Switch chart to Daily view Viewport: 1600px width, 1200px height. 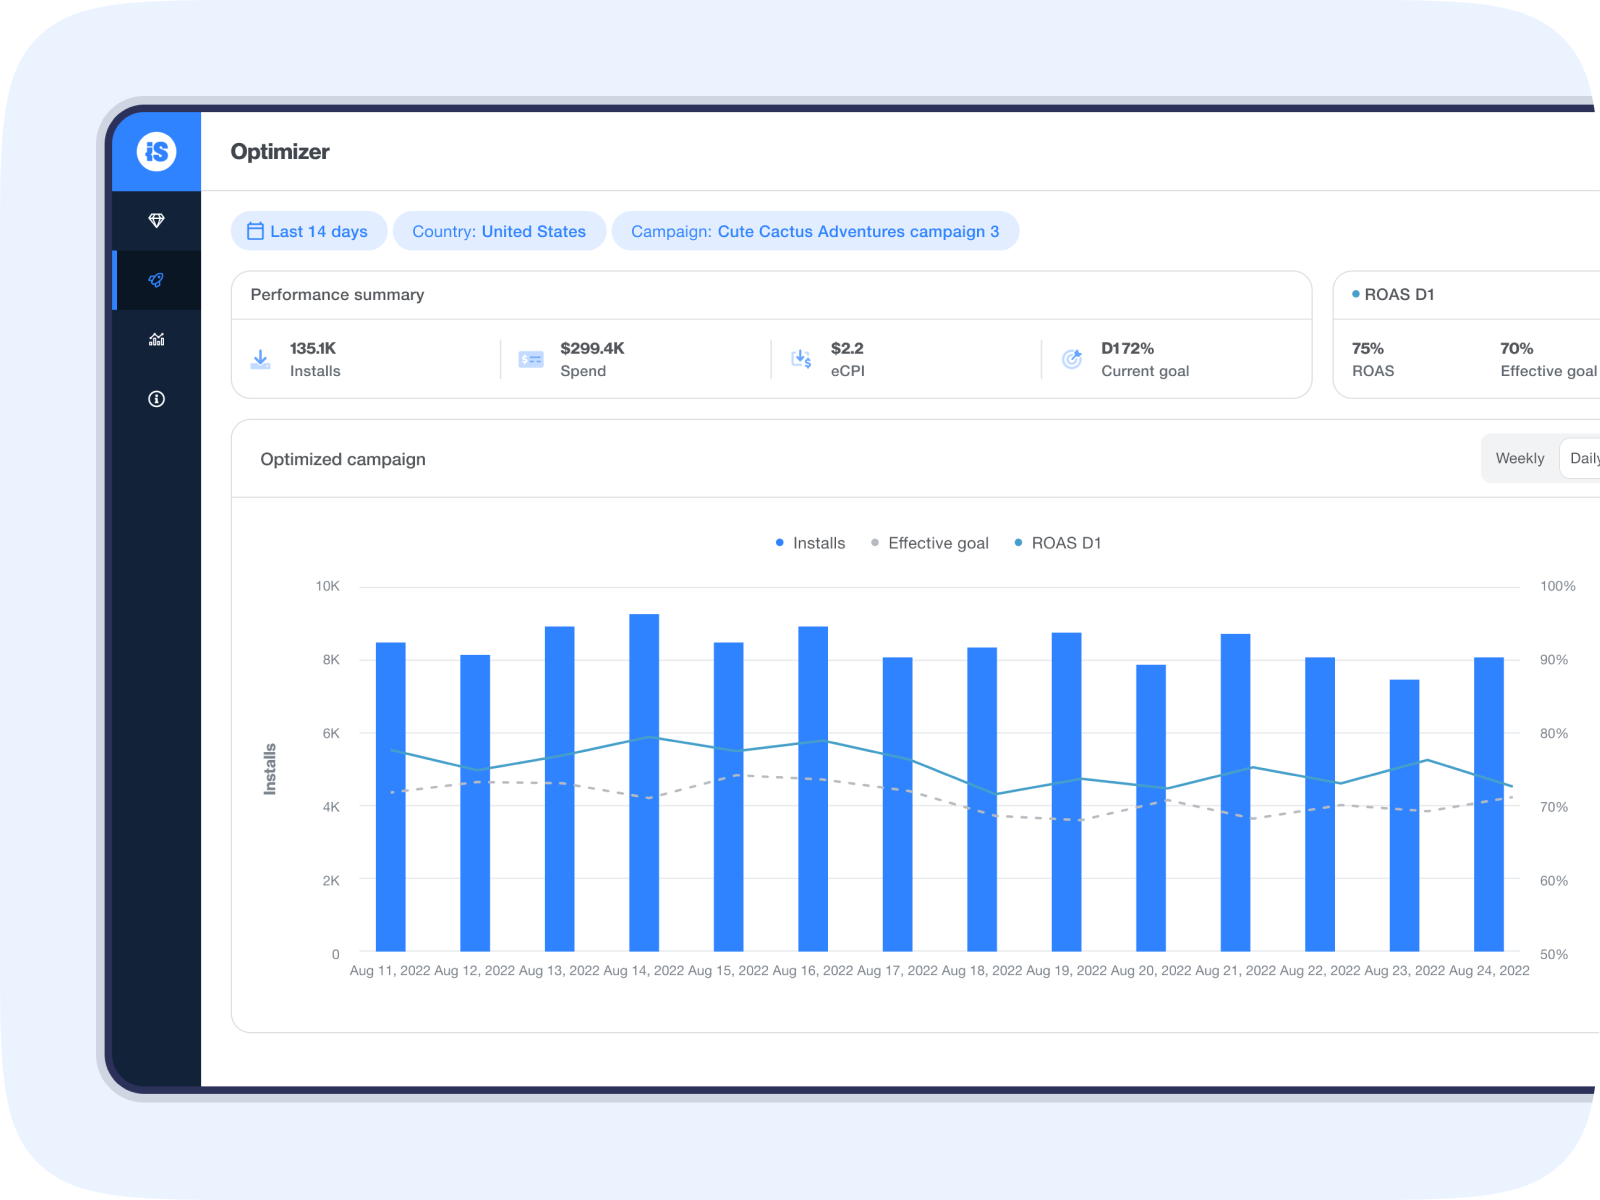tap(1582, 458)
